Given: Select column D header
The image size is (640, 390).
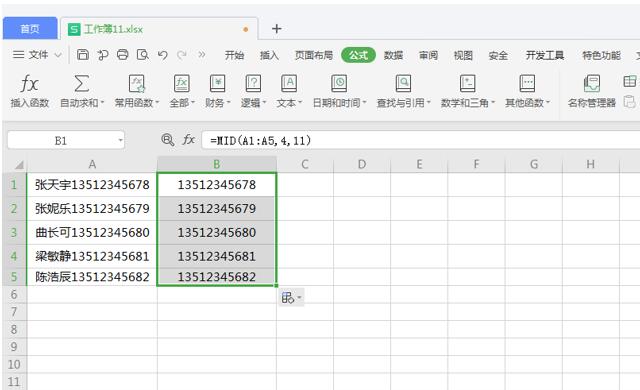Looking at the screenshot, I should click(362, 164).
